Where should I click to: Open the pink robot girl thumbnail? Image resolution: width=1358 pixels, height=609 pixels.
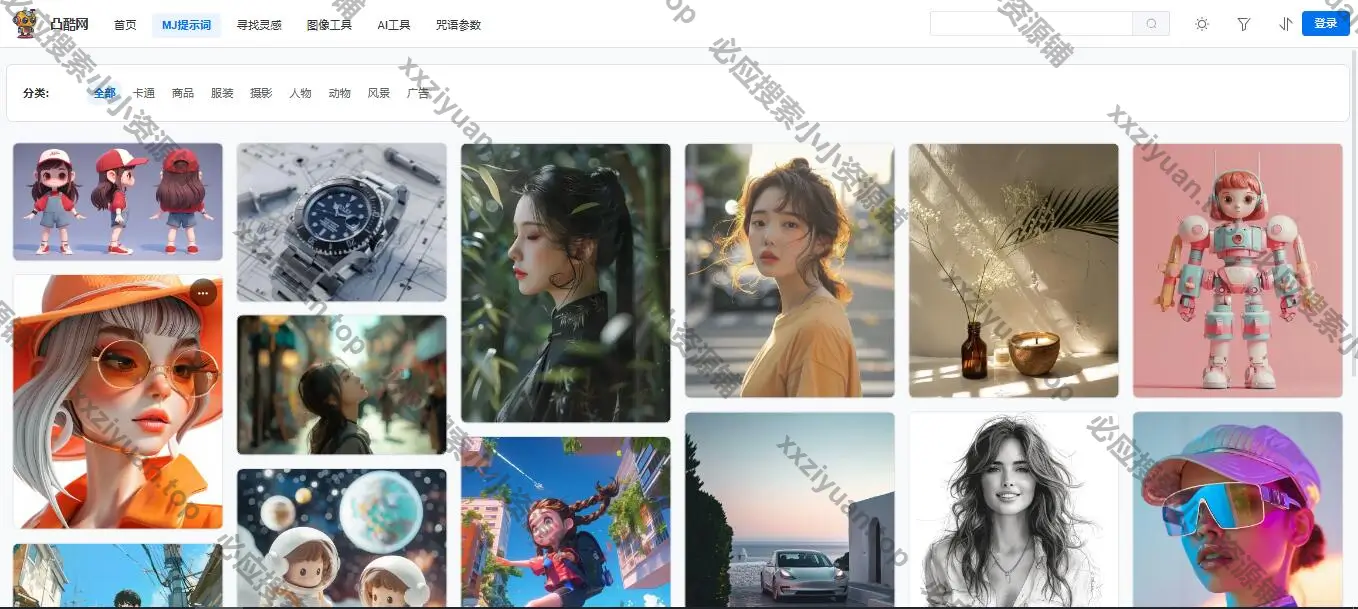point(1237,270)
